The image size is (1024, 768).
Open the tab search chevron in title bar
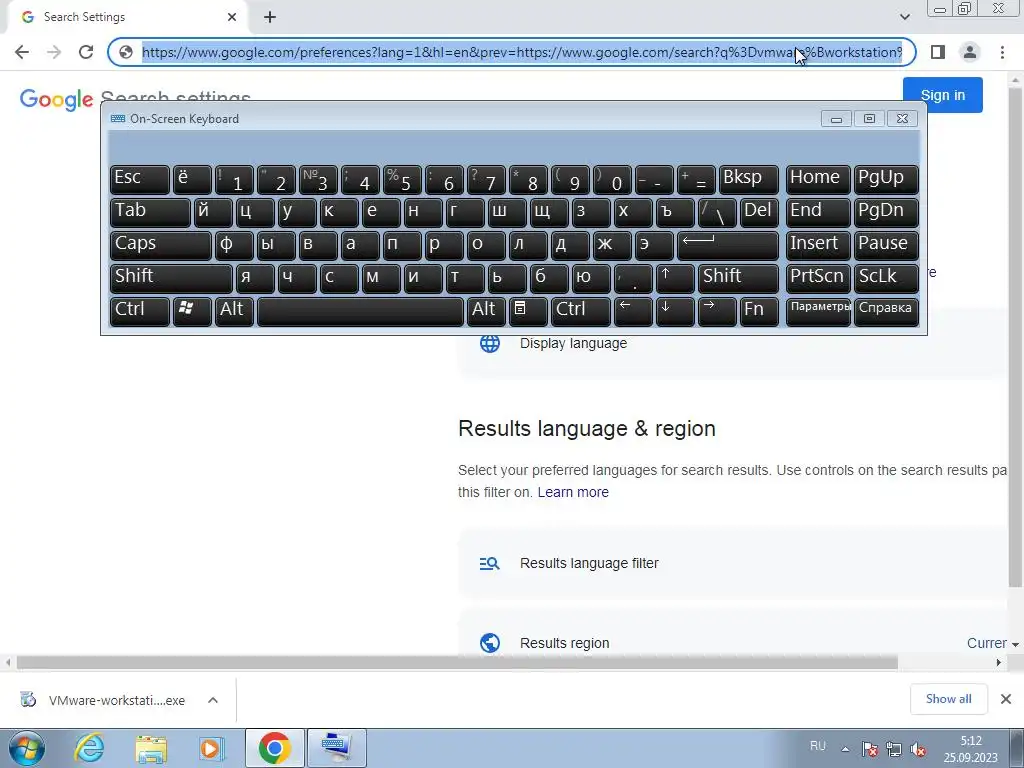904,17
